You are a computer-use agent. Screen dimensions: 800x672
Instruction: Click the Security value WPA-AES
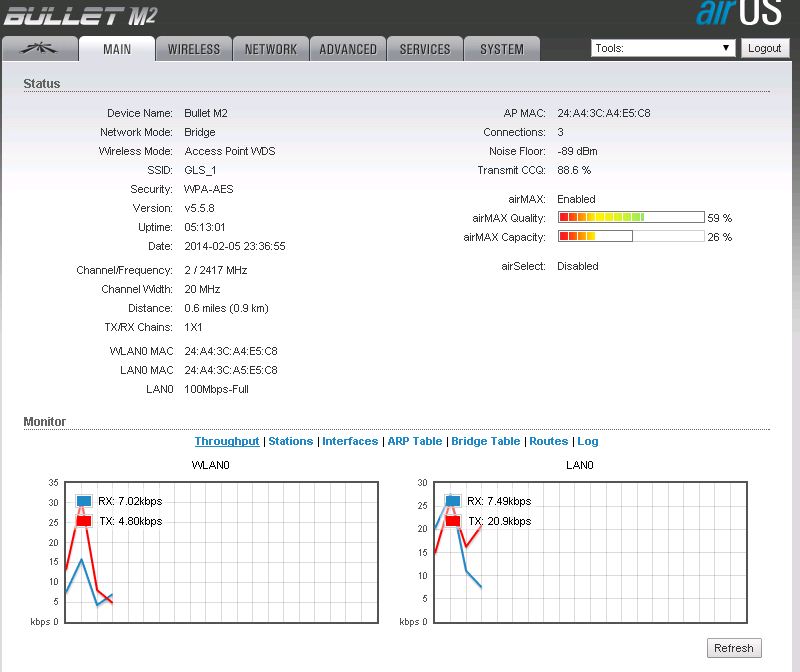209,189
